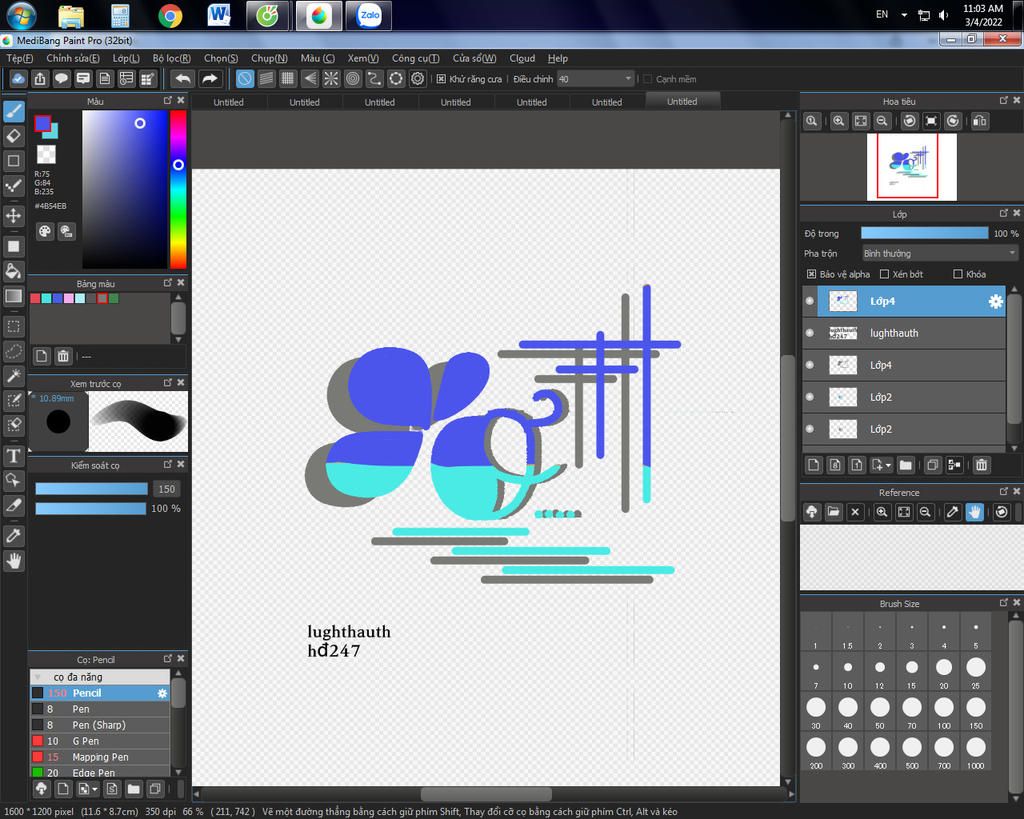This screenshot has height=819, width=1024.
Task: Pick the pink swatch in Bảng màu
Action: click(69, 298)
